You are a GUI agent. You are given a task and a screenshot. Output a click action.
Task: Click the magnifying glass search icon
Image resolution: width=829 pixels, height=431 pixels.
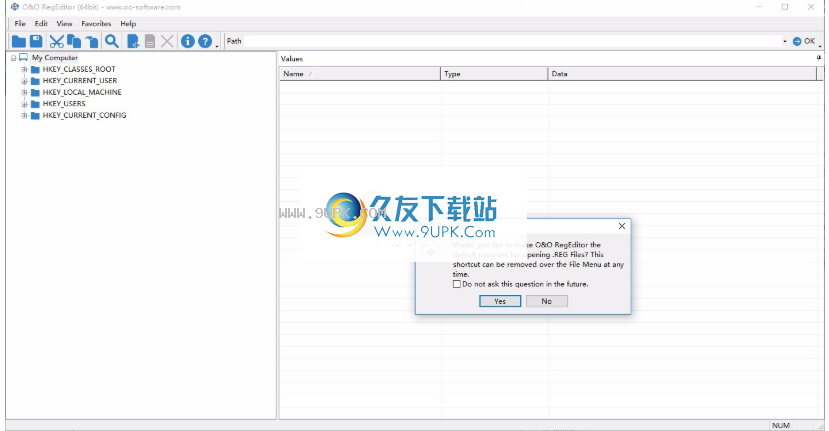click(112, 41)
